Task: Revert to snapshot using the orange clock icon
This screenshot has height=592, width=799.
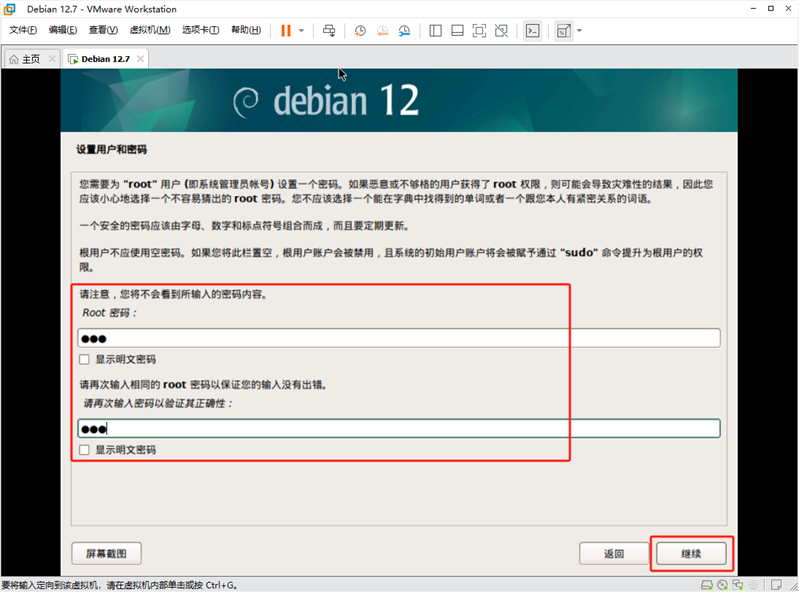Action: [x=382, y=31]
